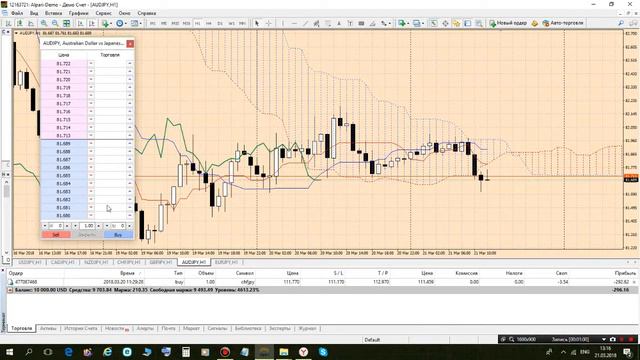
Task: Click price cell 81.713
Action: pyautogui.click(x=64, y=136)
